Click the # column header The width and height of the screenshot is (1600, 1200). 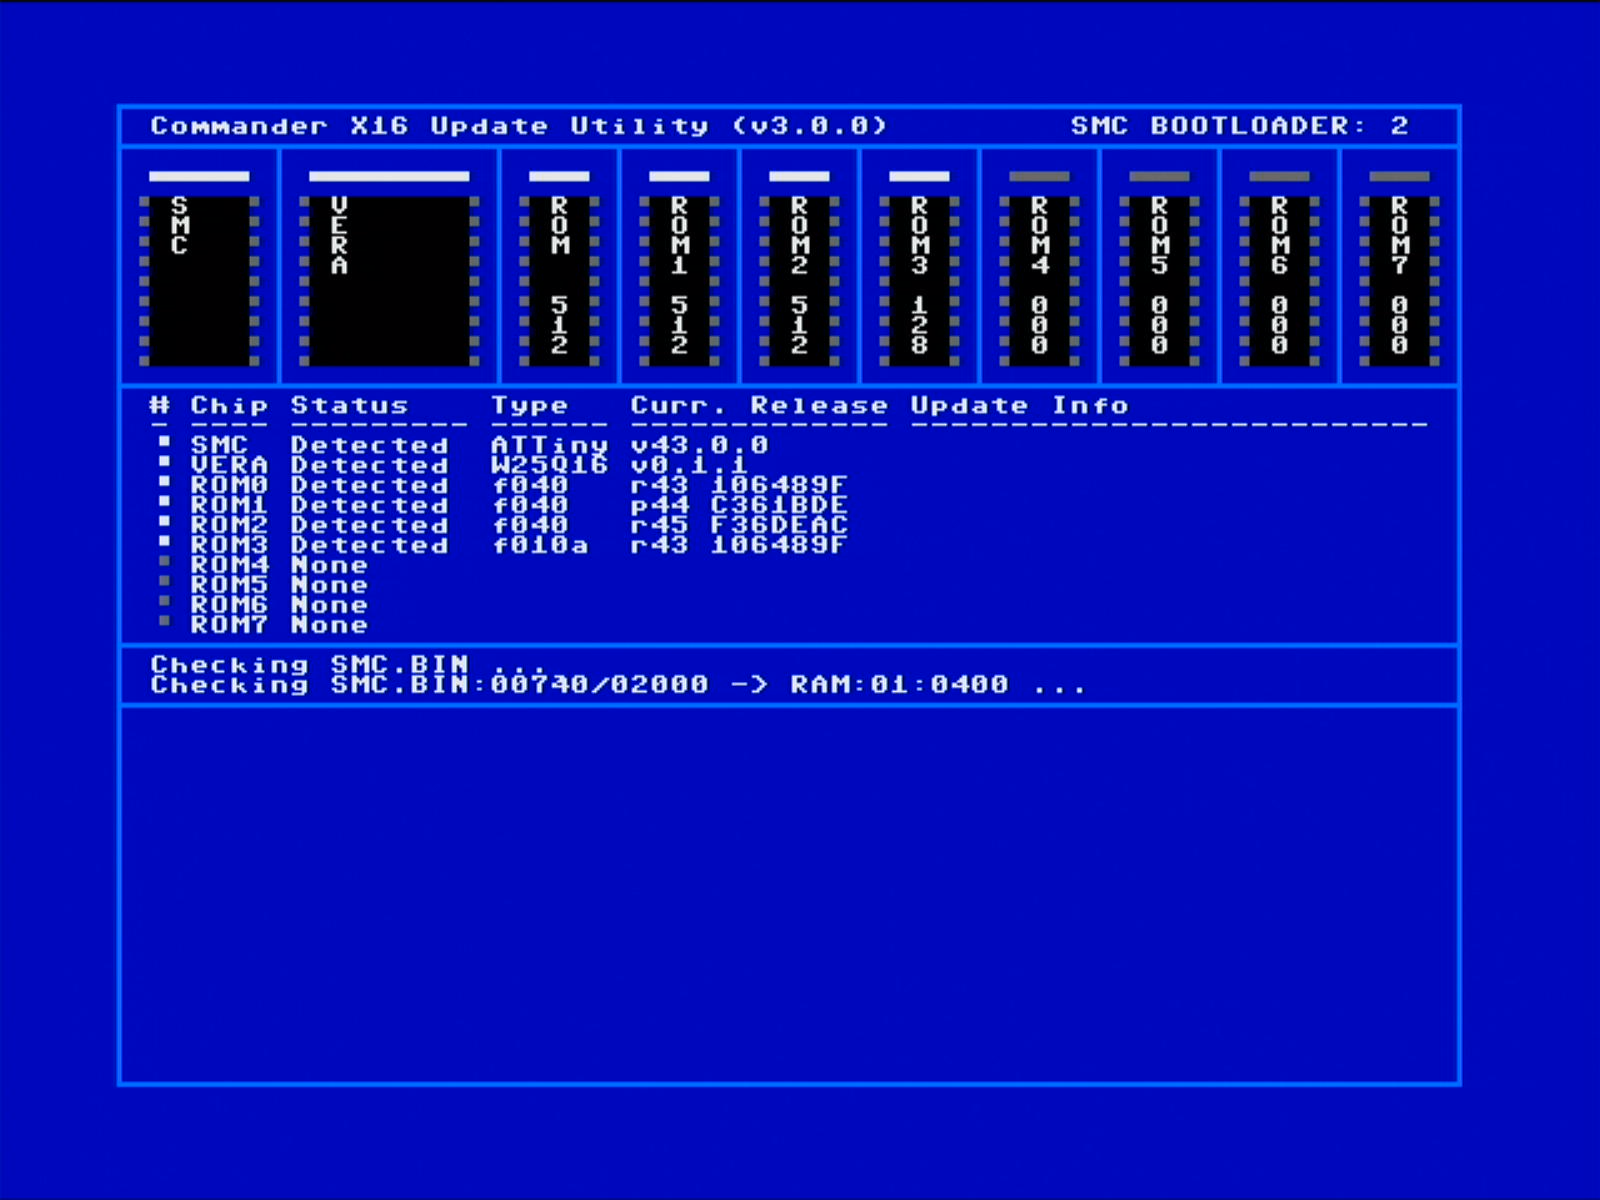click(159, 406)
